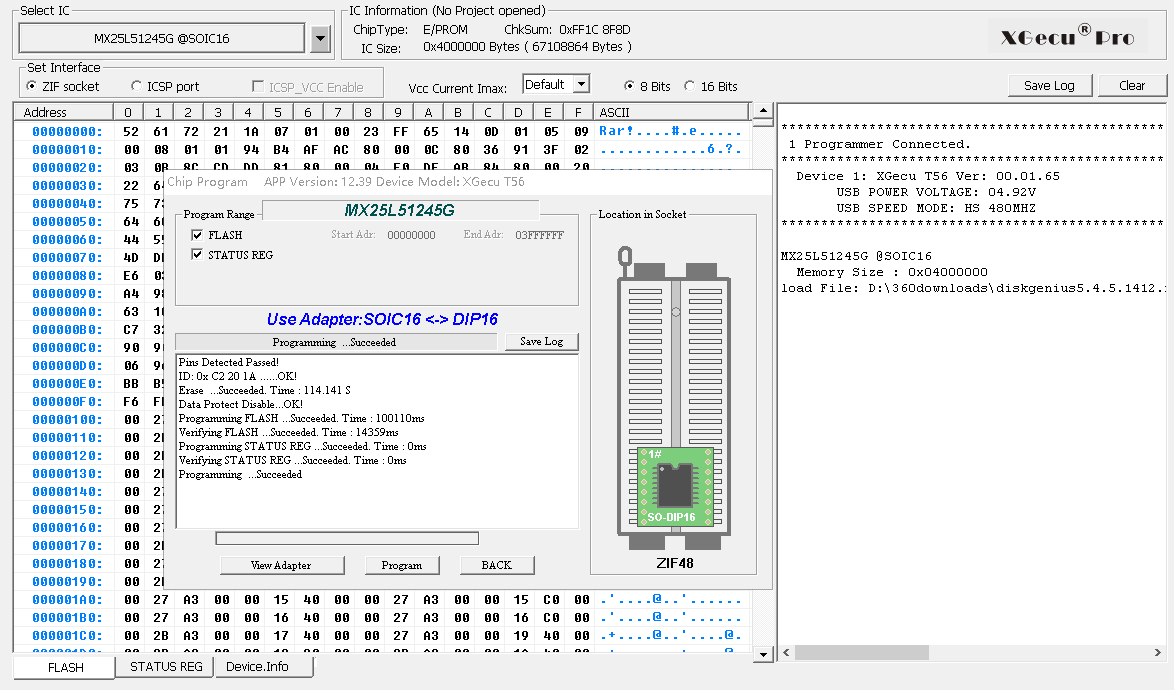Viewport: 1174px width, 690px height.
Task: Click the hex view scroll up arrow
Action: (x=762, y=111)
